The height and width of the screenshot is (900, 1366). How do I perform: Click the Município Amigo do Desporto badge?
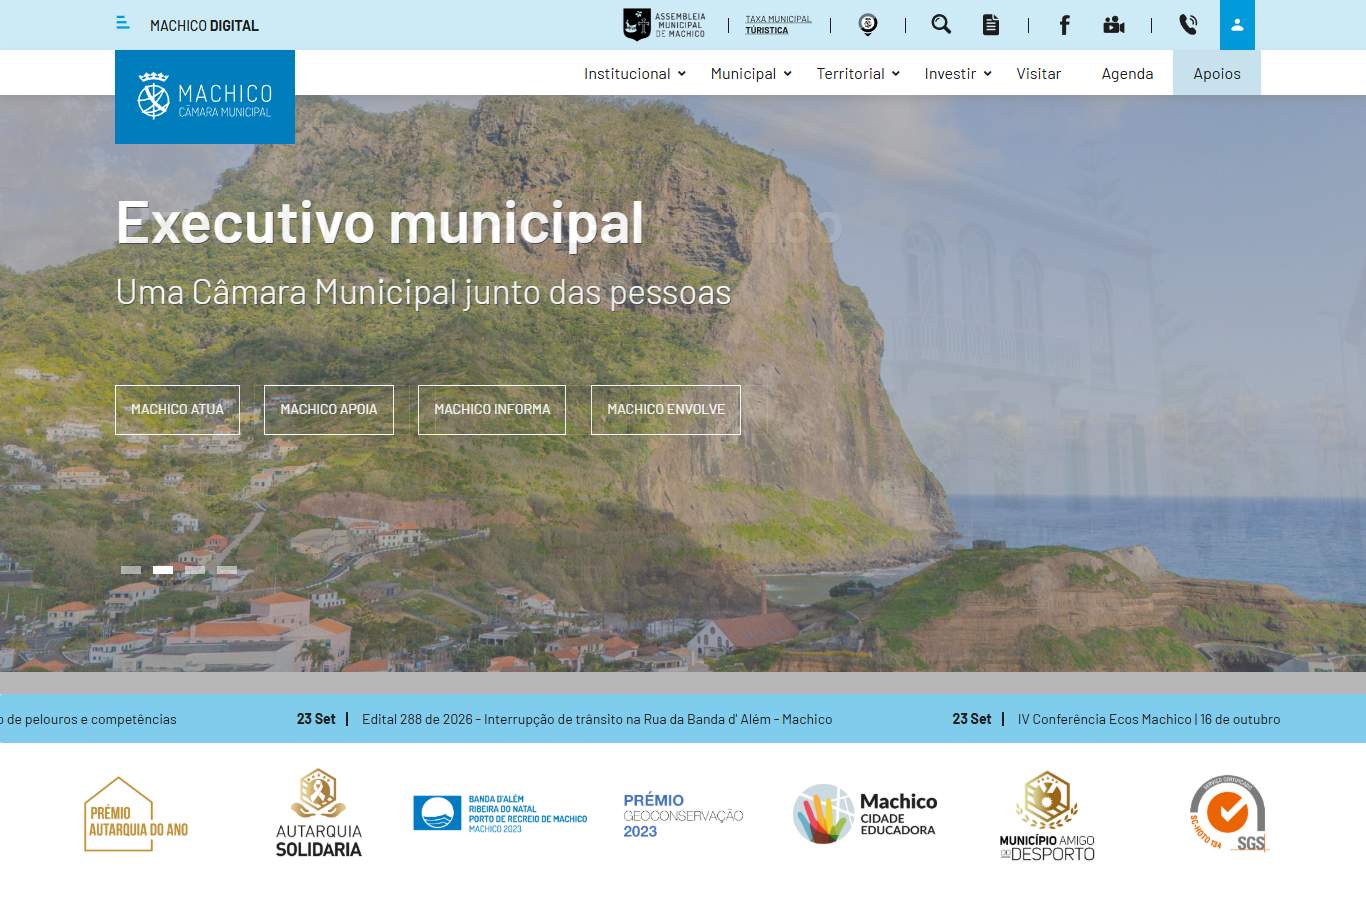1047,816
